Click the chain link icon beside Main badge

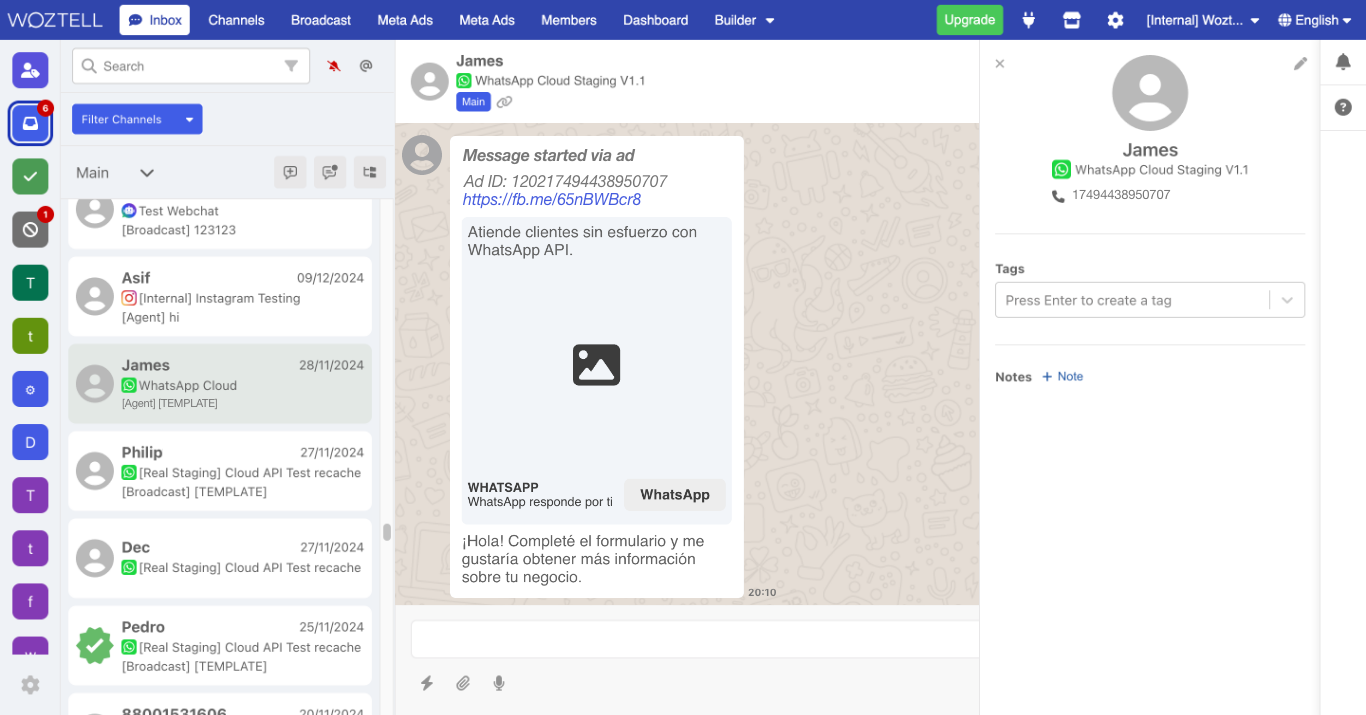click(x=505, y=102)
